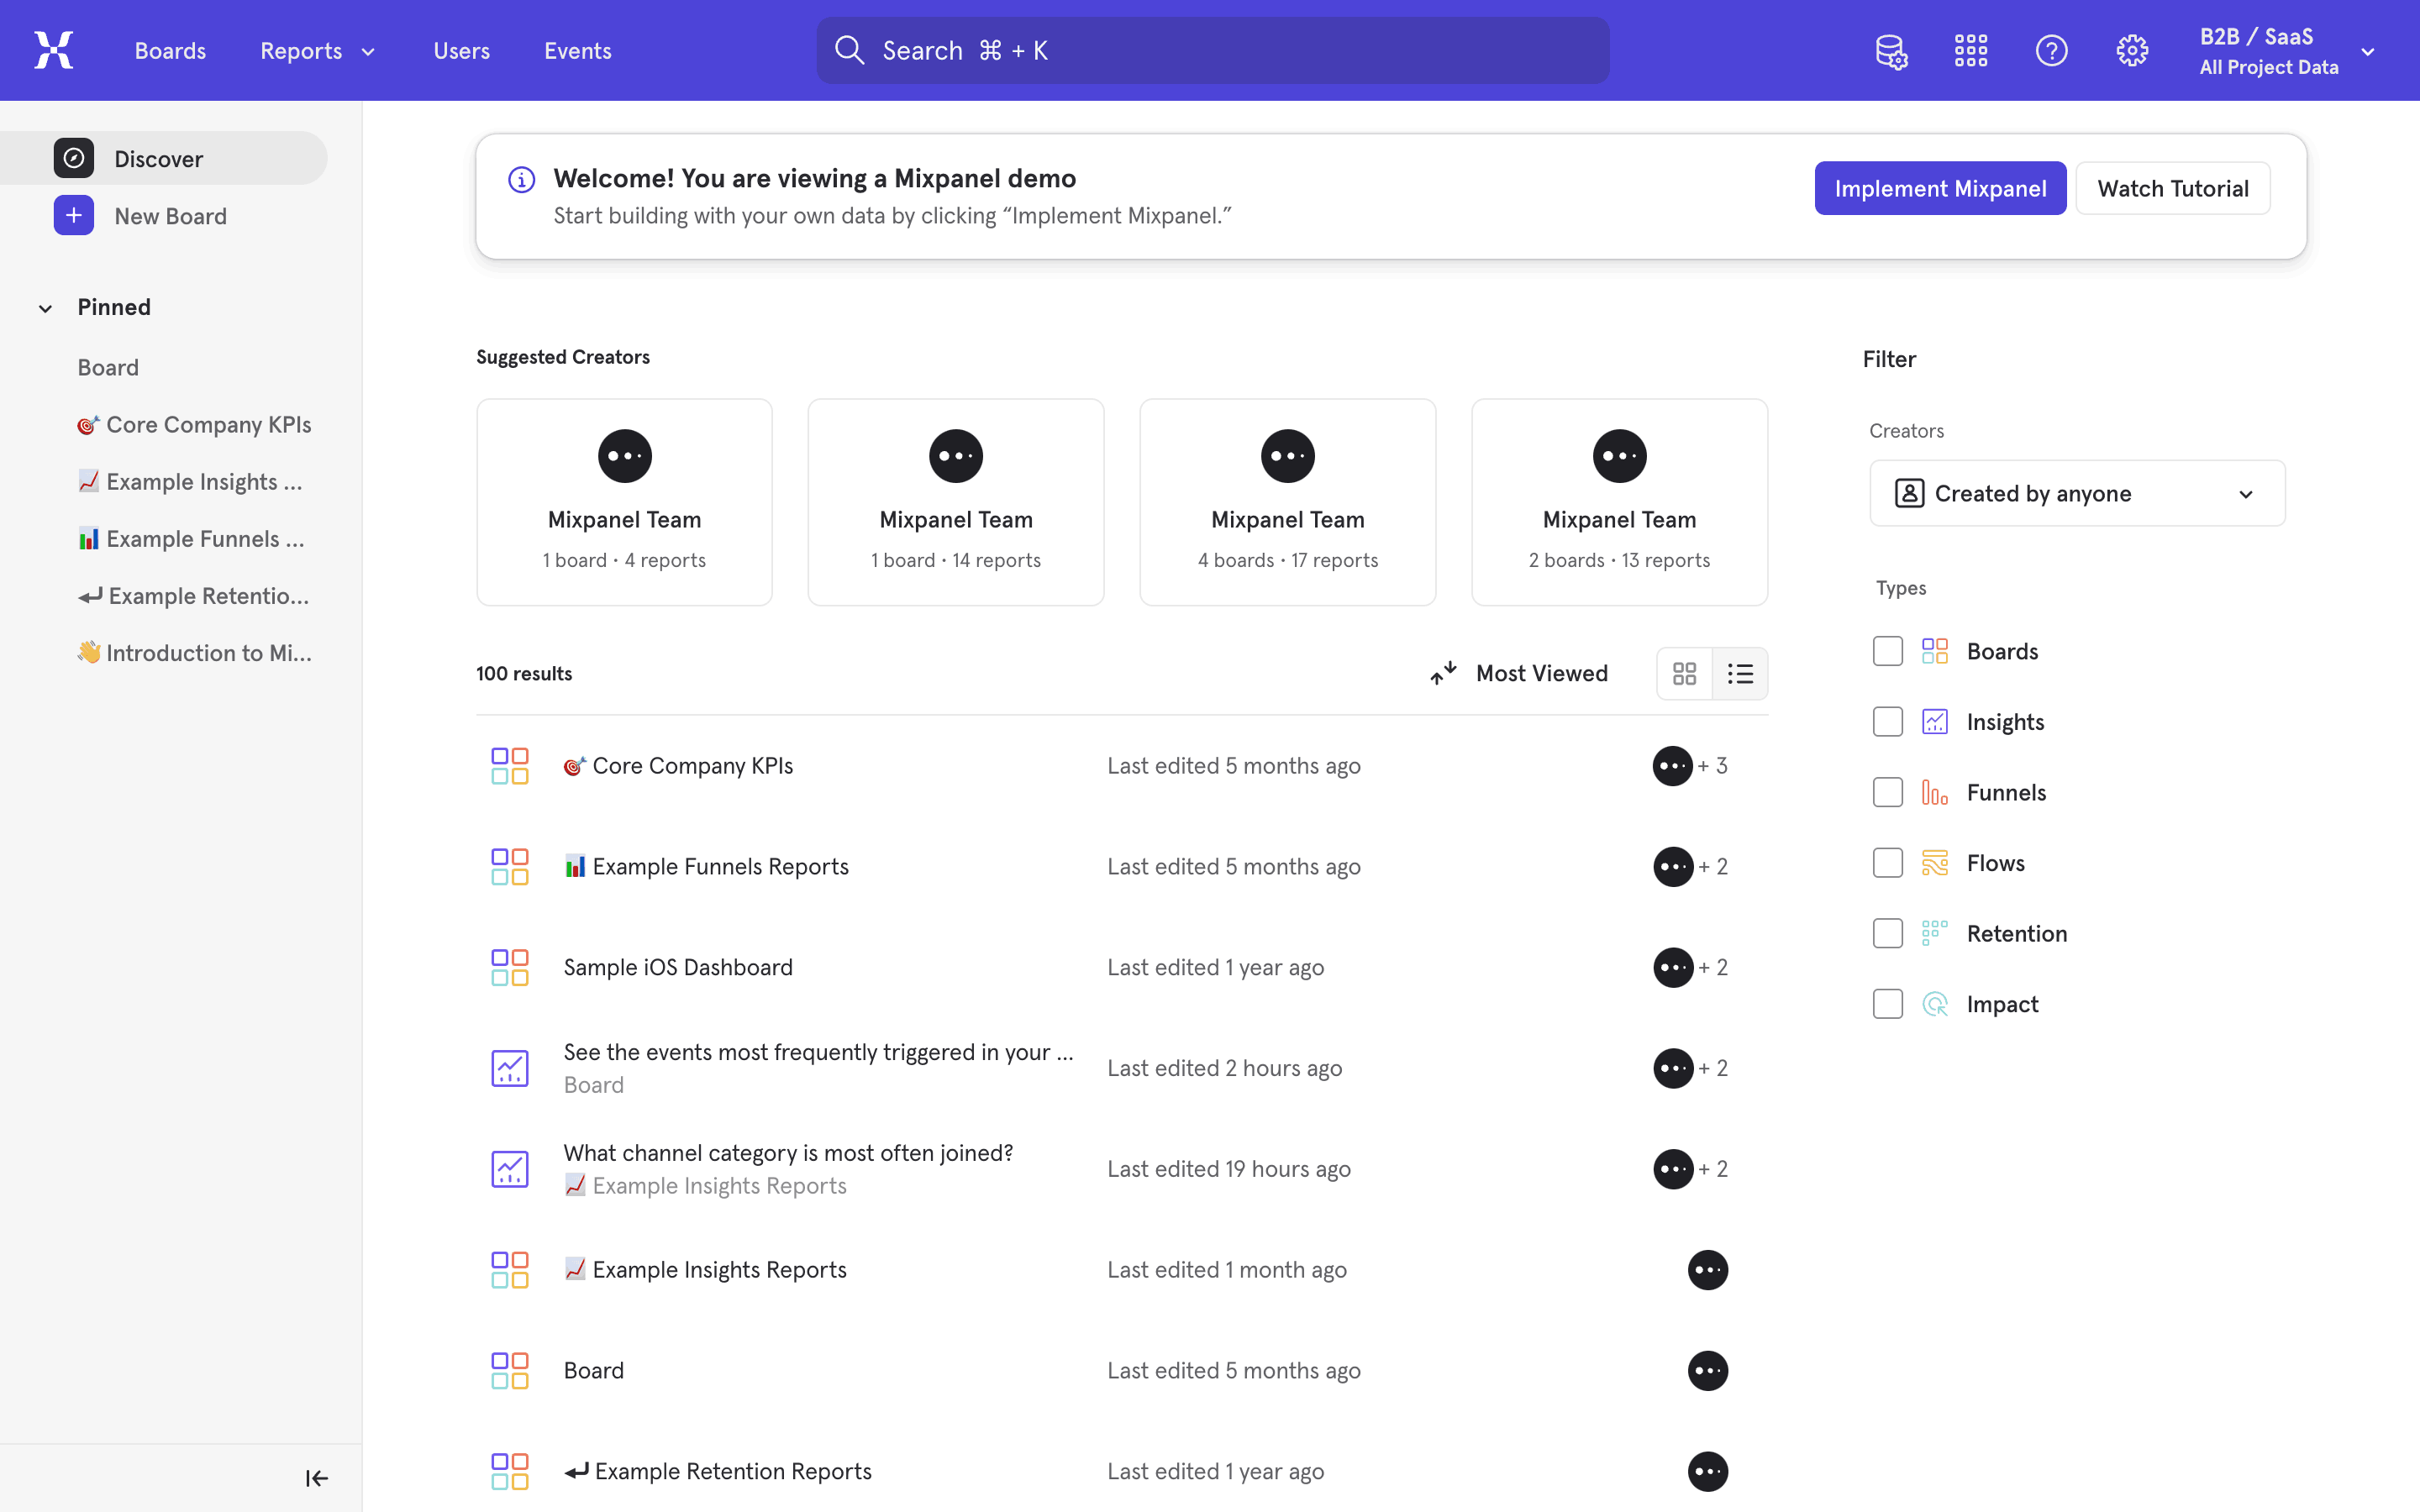The height and width of the screenshot is (1512, 2420).
Task: Focus the Search input field
Action: pyautogui.click(x=1212, y=50)
